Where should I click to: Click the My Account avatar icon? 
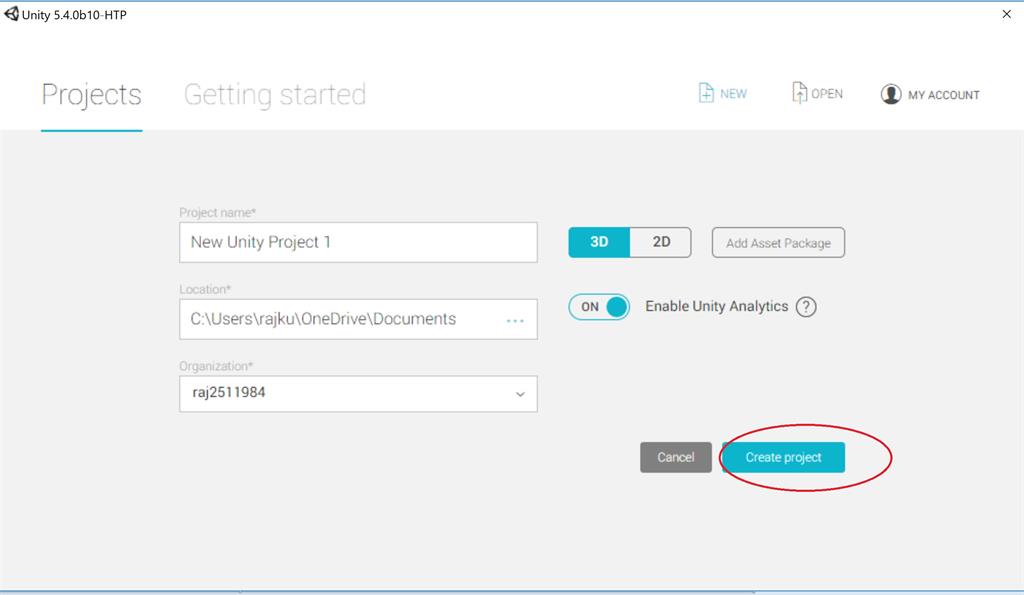(x=891, y=94)
